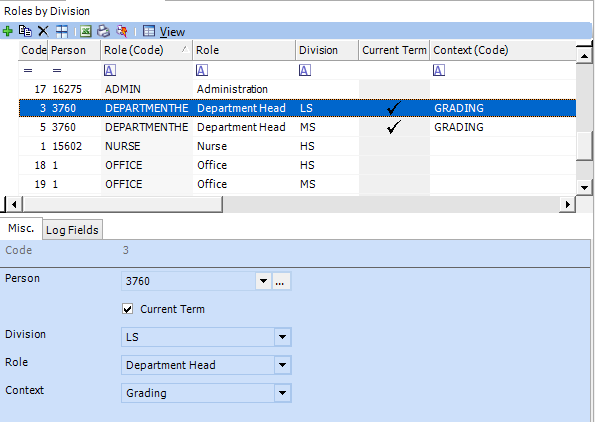This screenshot has width=595, height=422.
Task: Click the ellipsis button next to Person
Action: (280, 281)
